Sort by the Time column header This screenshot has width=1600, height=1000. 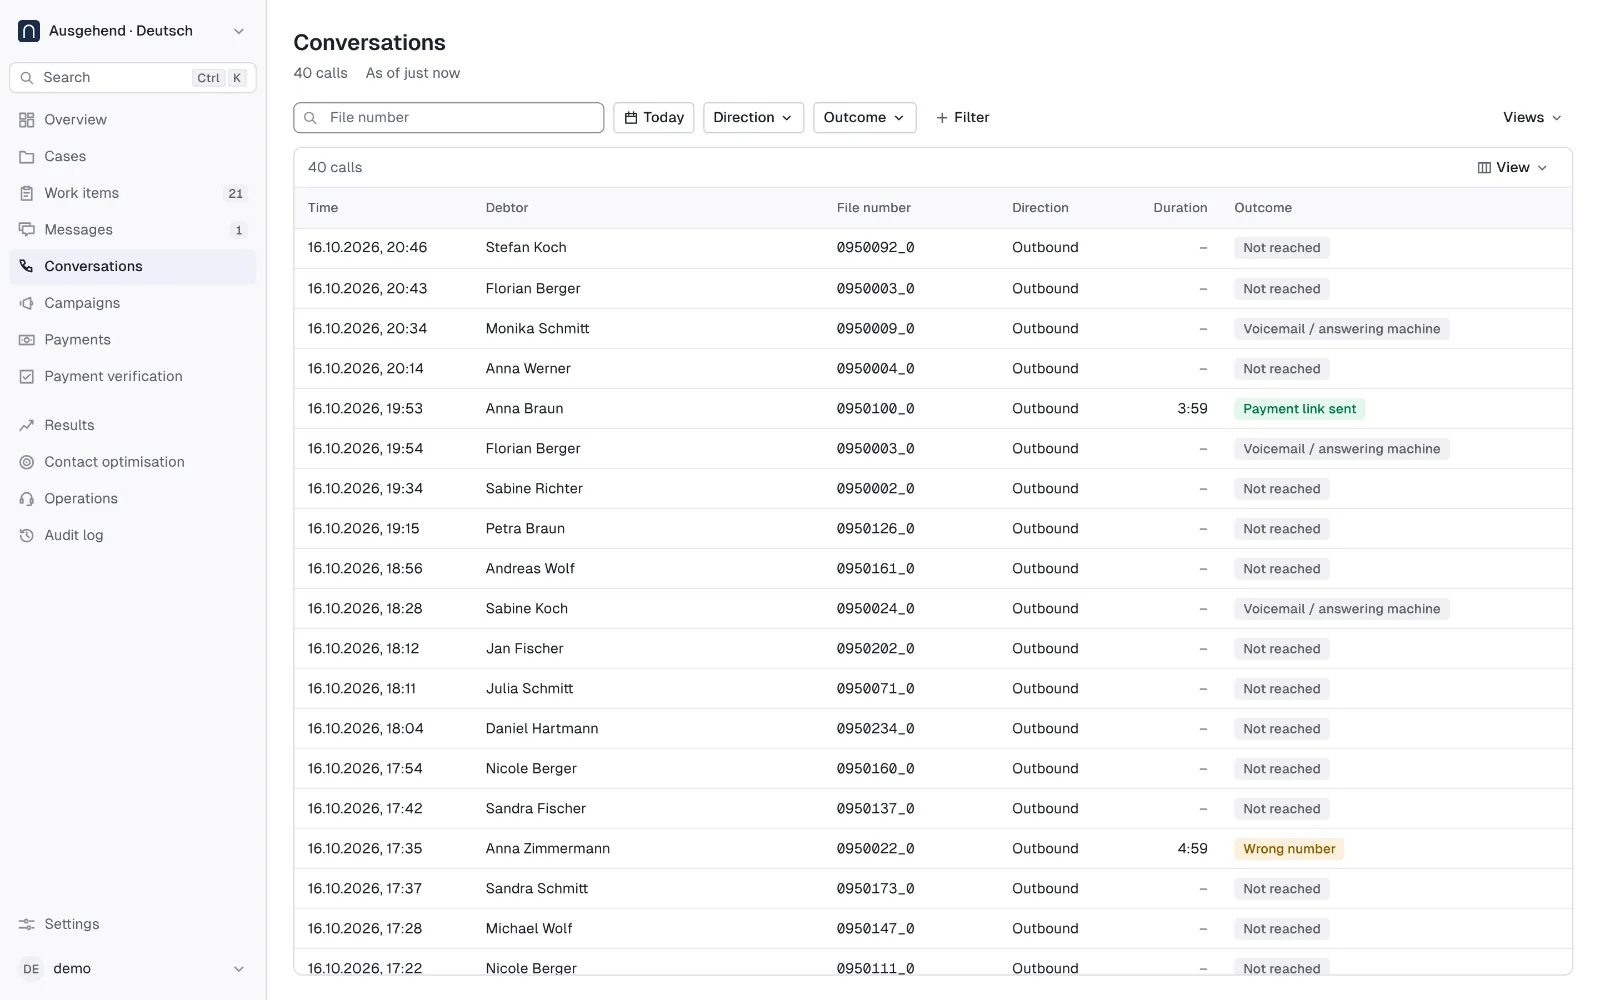323,208
